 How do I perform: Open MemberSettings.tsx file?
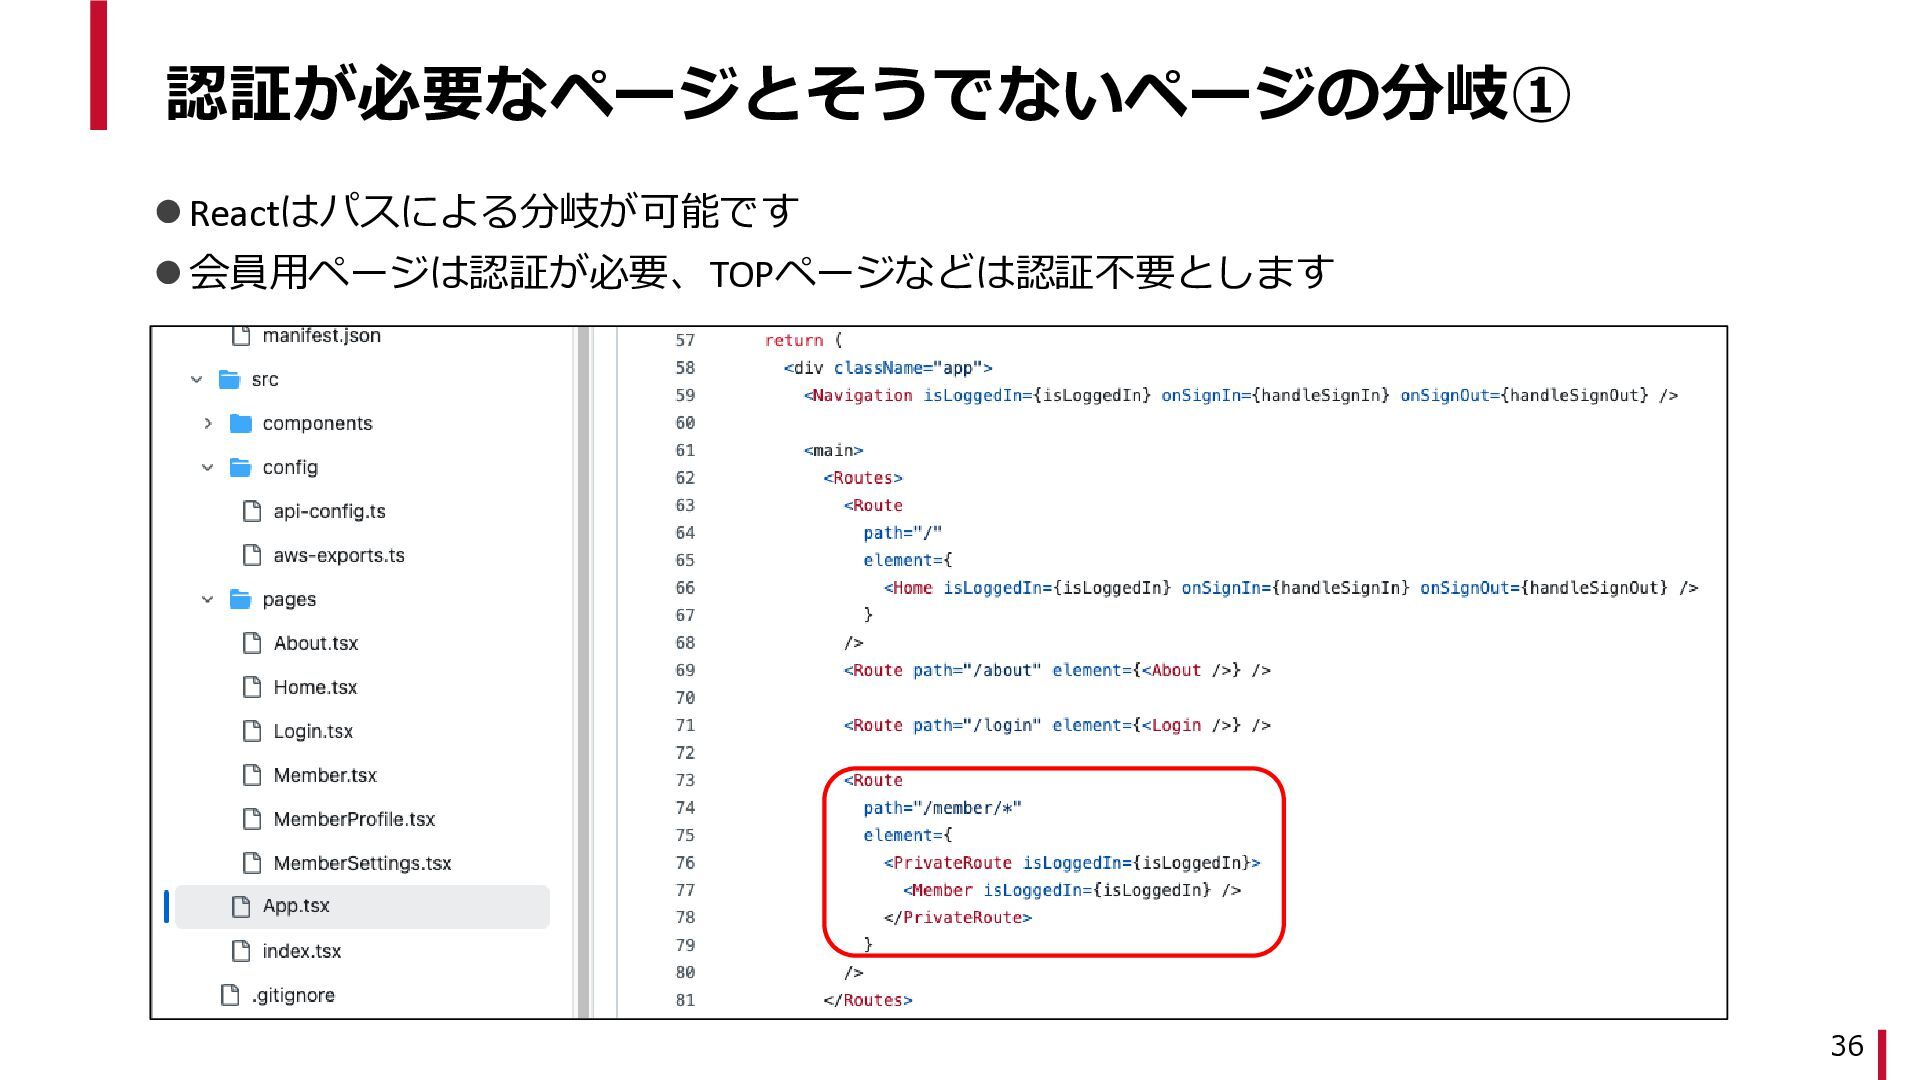click(x=362, y=864)
